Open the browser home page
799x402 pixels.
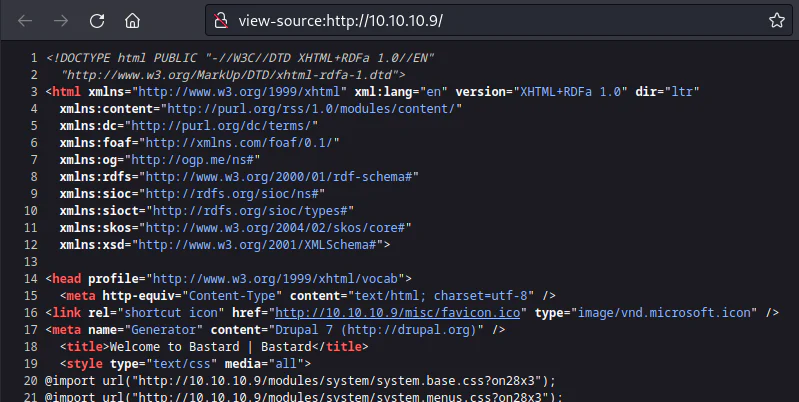click(x=132, y=20)
